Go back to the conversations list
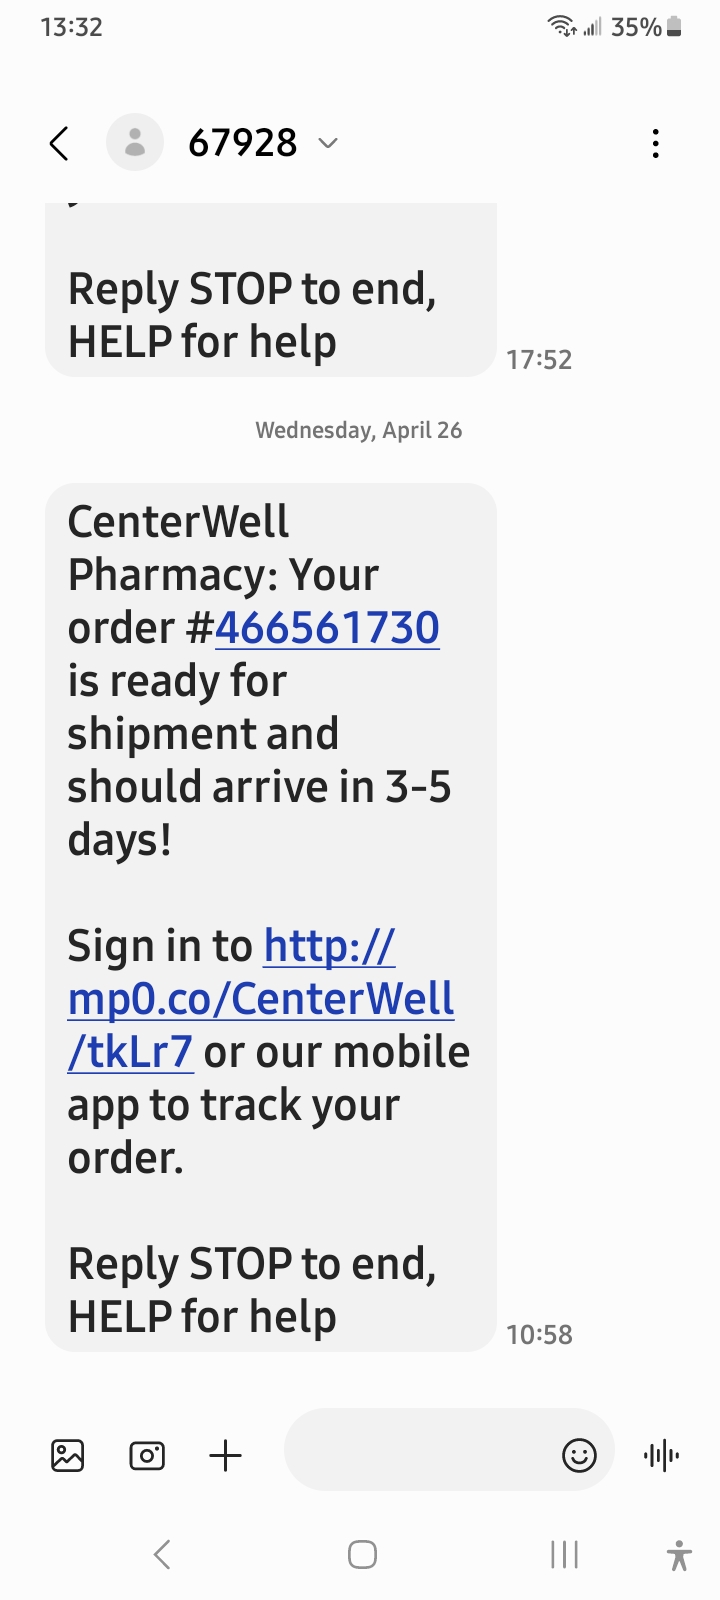 pos(60,144)
